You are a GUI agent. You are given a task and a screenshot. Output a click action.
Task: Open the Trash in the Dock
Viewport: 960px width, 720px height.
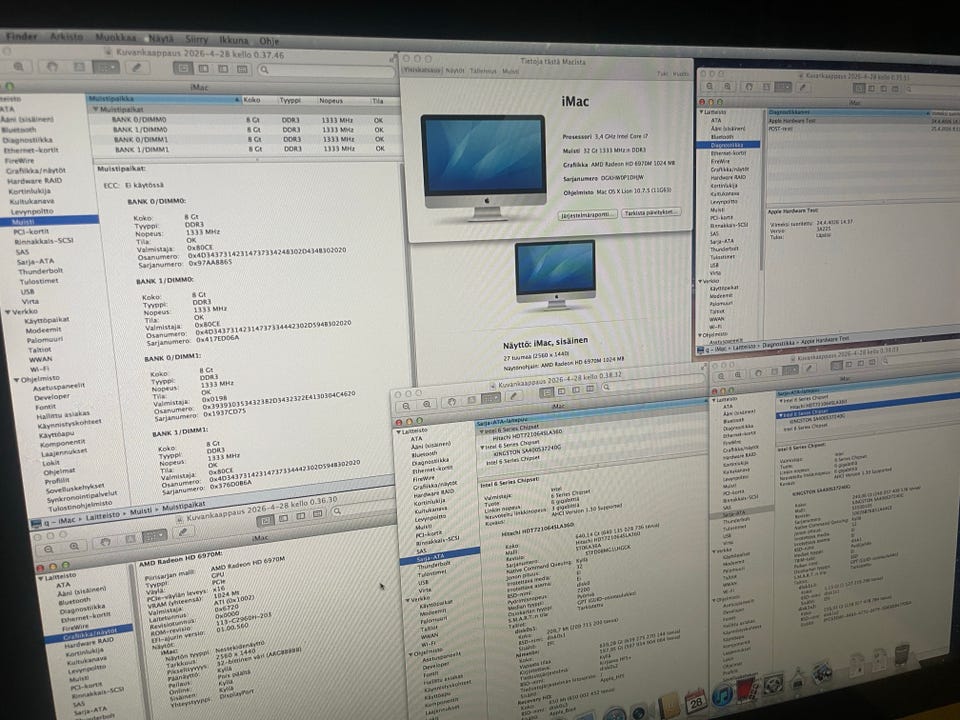point(901,656)
